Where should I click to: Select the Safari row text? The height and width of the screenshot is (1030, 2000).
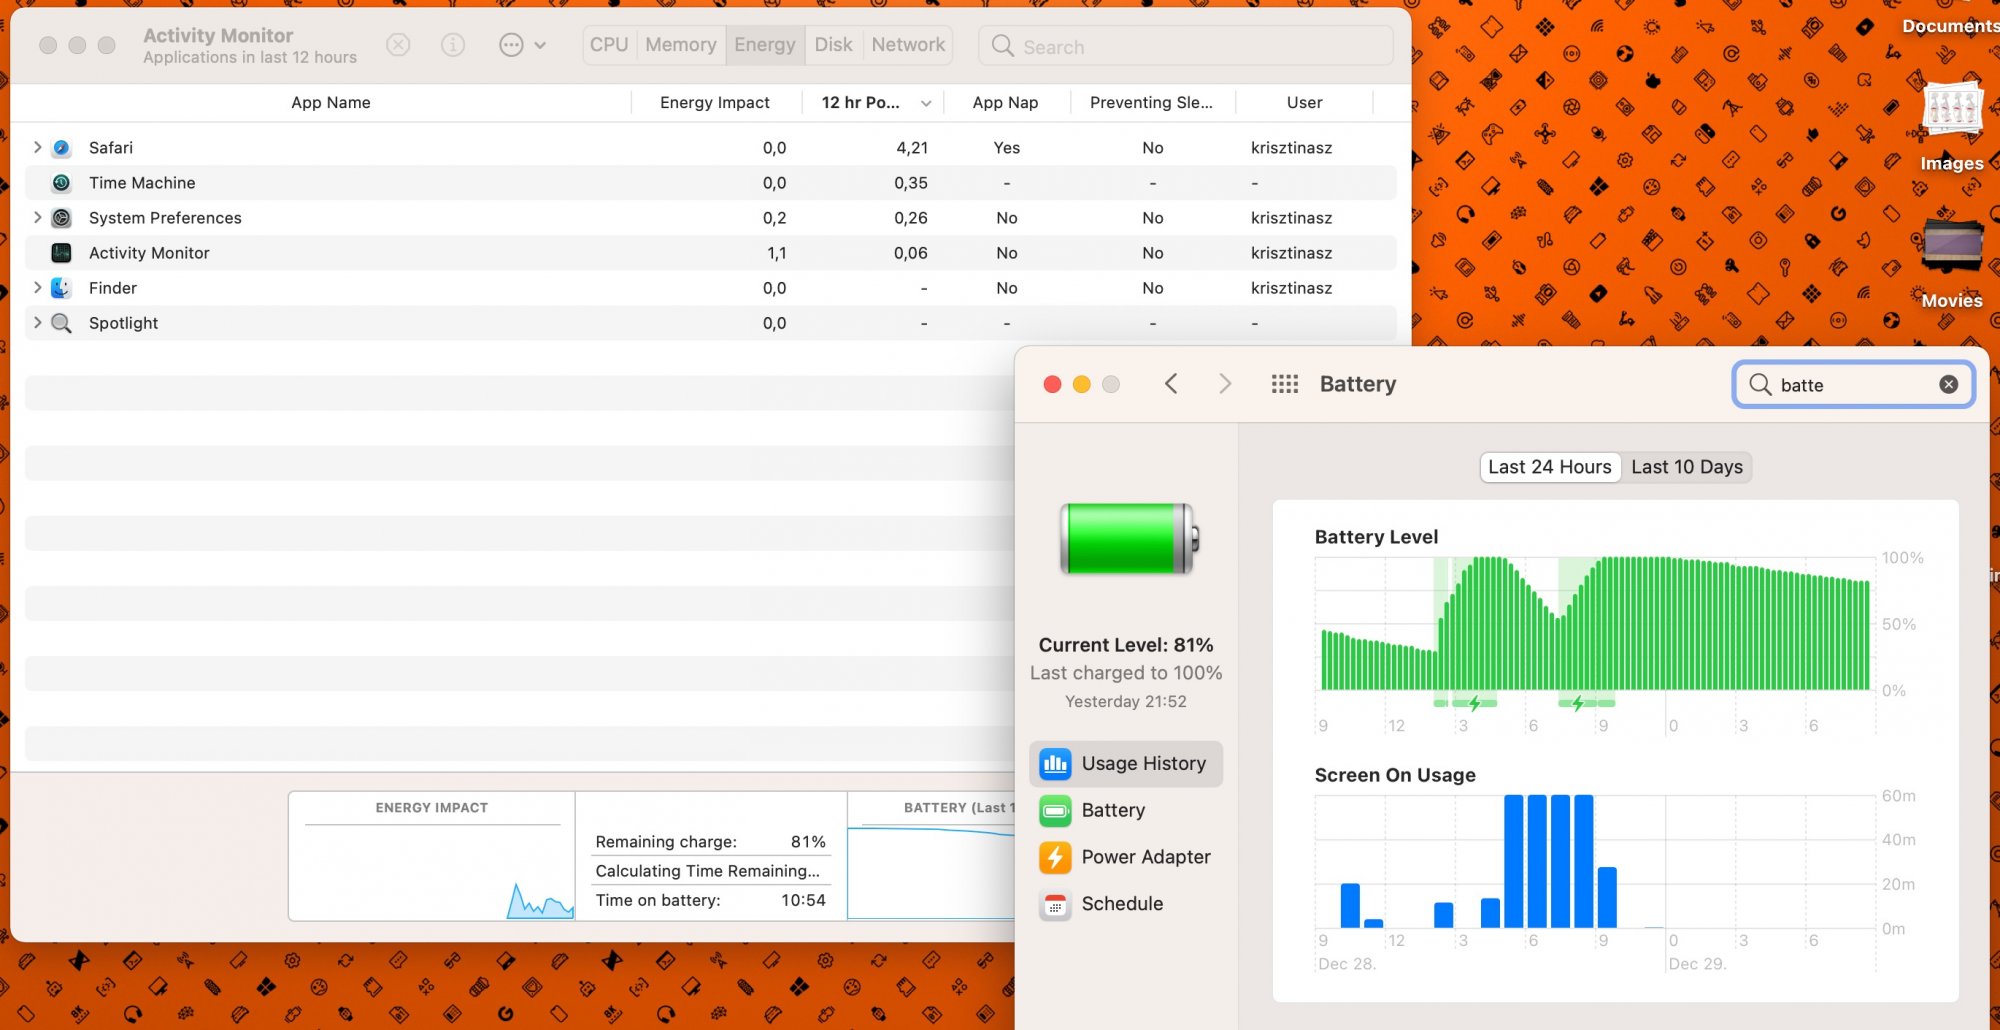111,148
